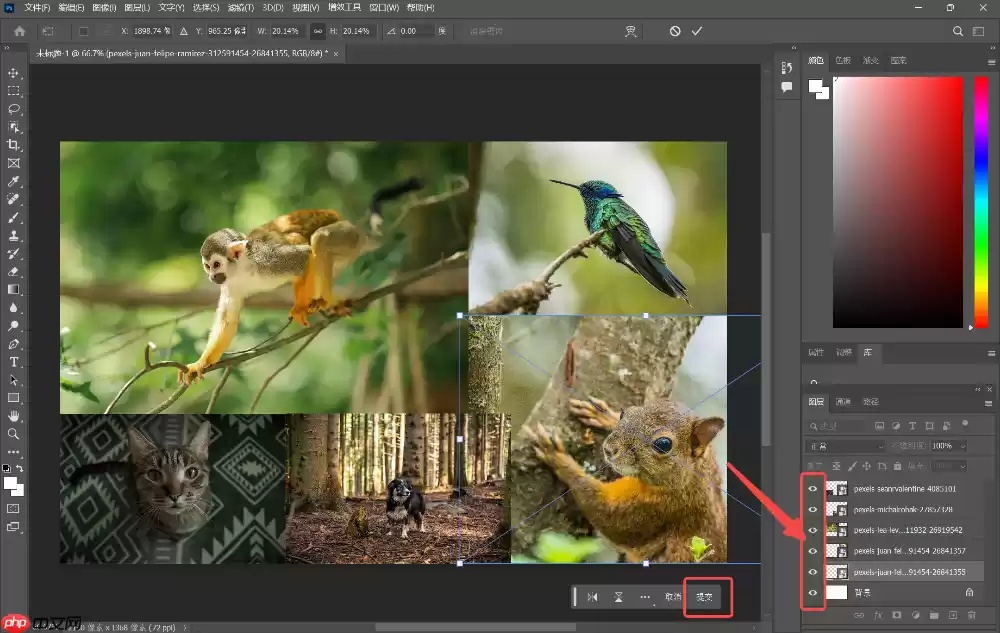Image resolution: width=1000 pixels, height=633 pixels.
Task: Confirm the transform with the checkmark icon
Action: click(697, 31)
